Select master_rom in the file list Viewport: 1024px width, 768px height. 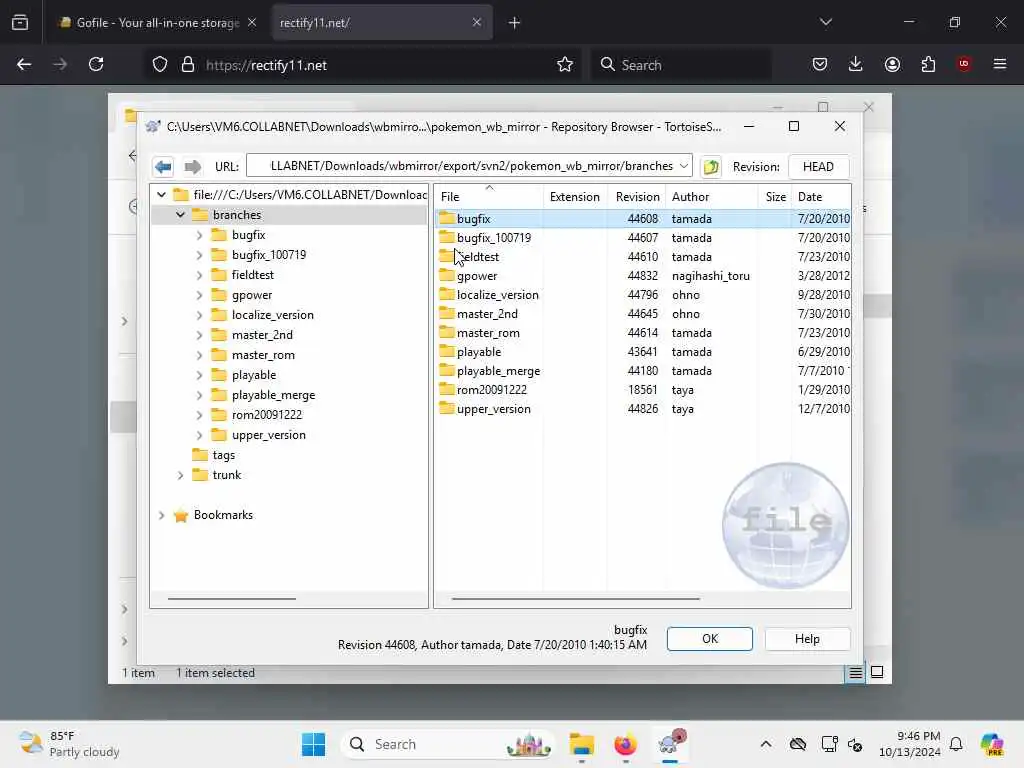coord(488,332)
